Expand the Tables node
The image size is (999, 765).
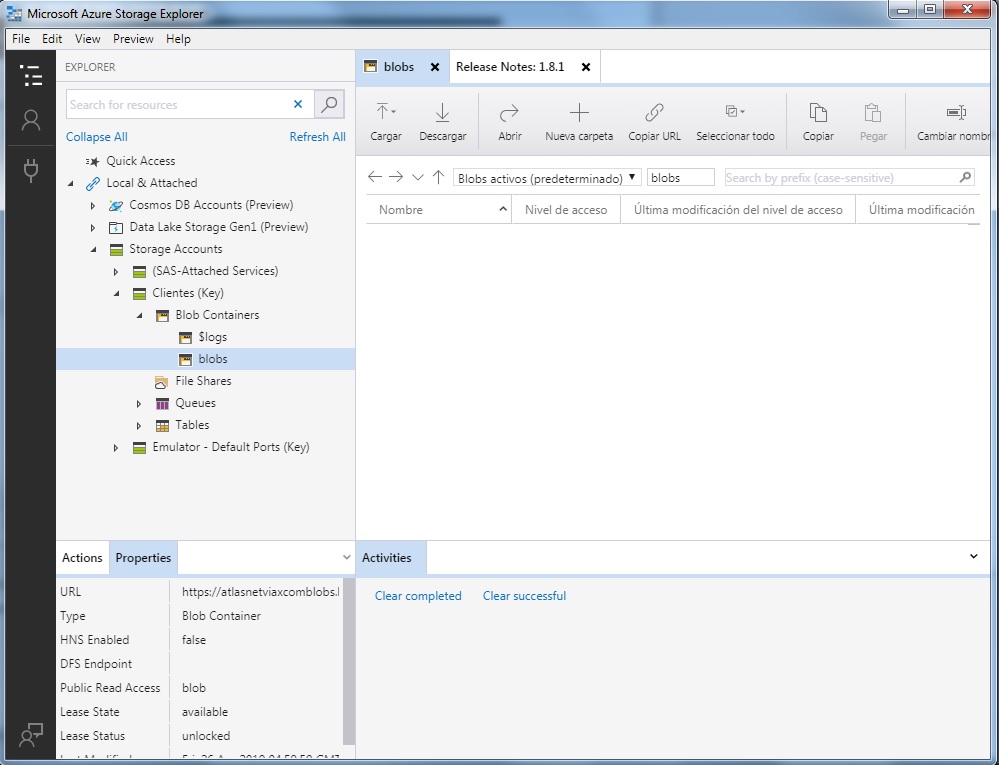(139, 425)
